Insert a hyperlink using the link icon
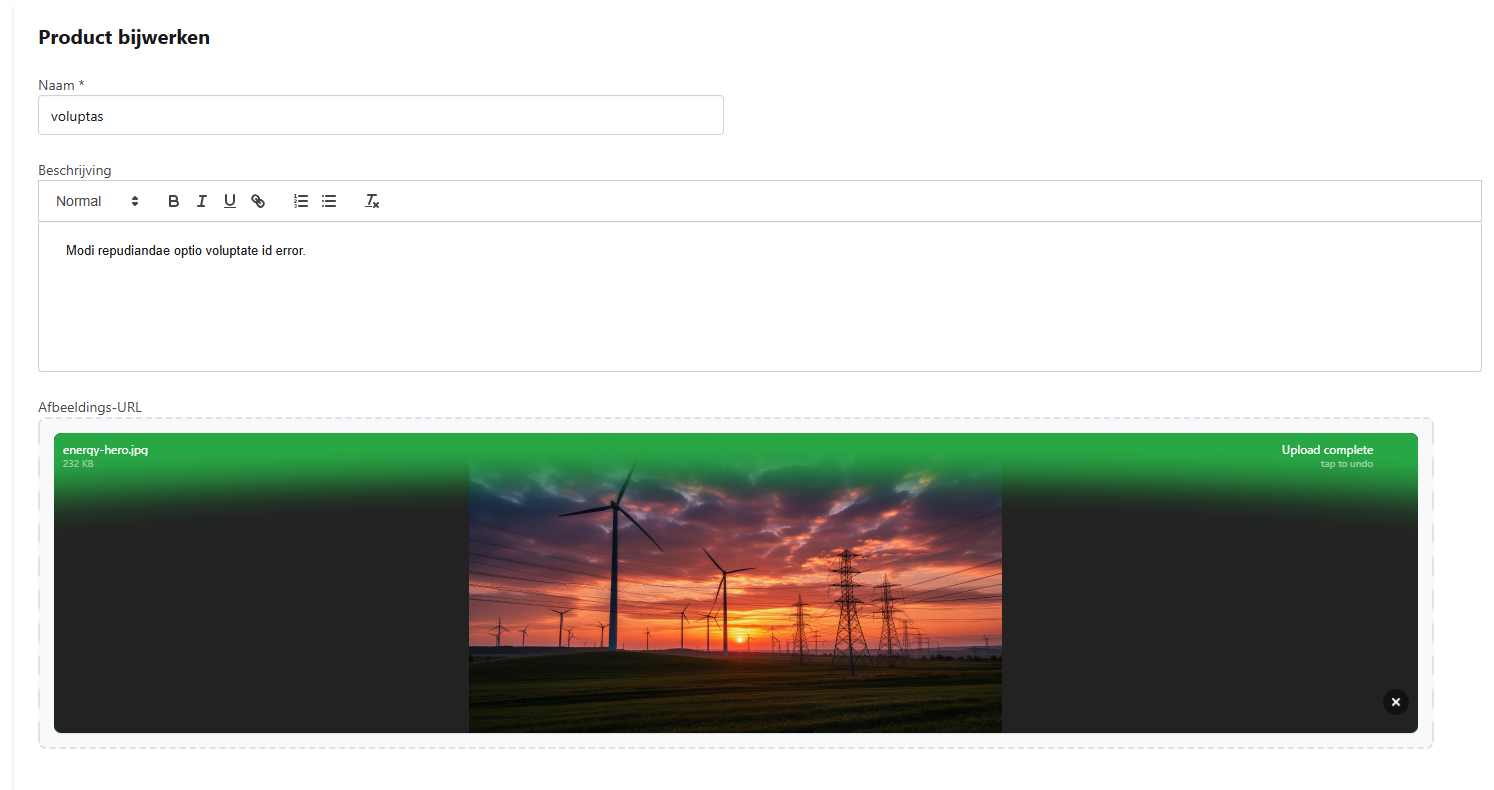1494x790 pixels. [x=258, y=201]
